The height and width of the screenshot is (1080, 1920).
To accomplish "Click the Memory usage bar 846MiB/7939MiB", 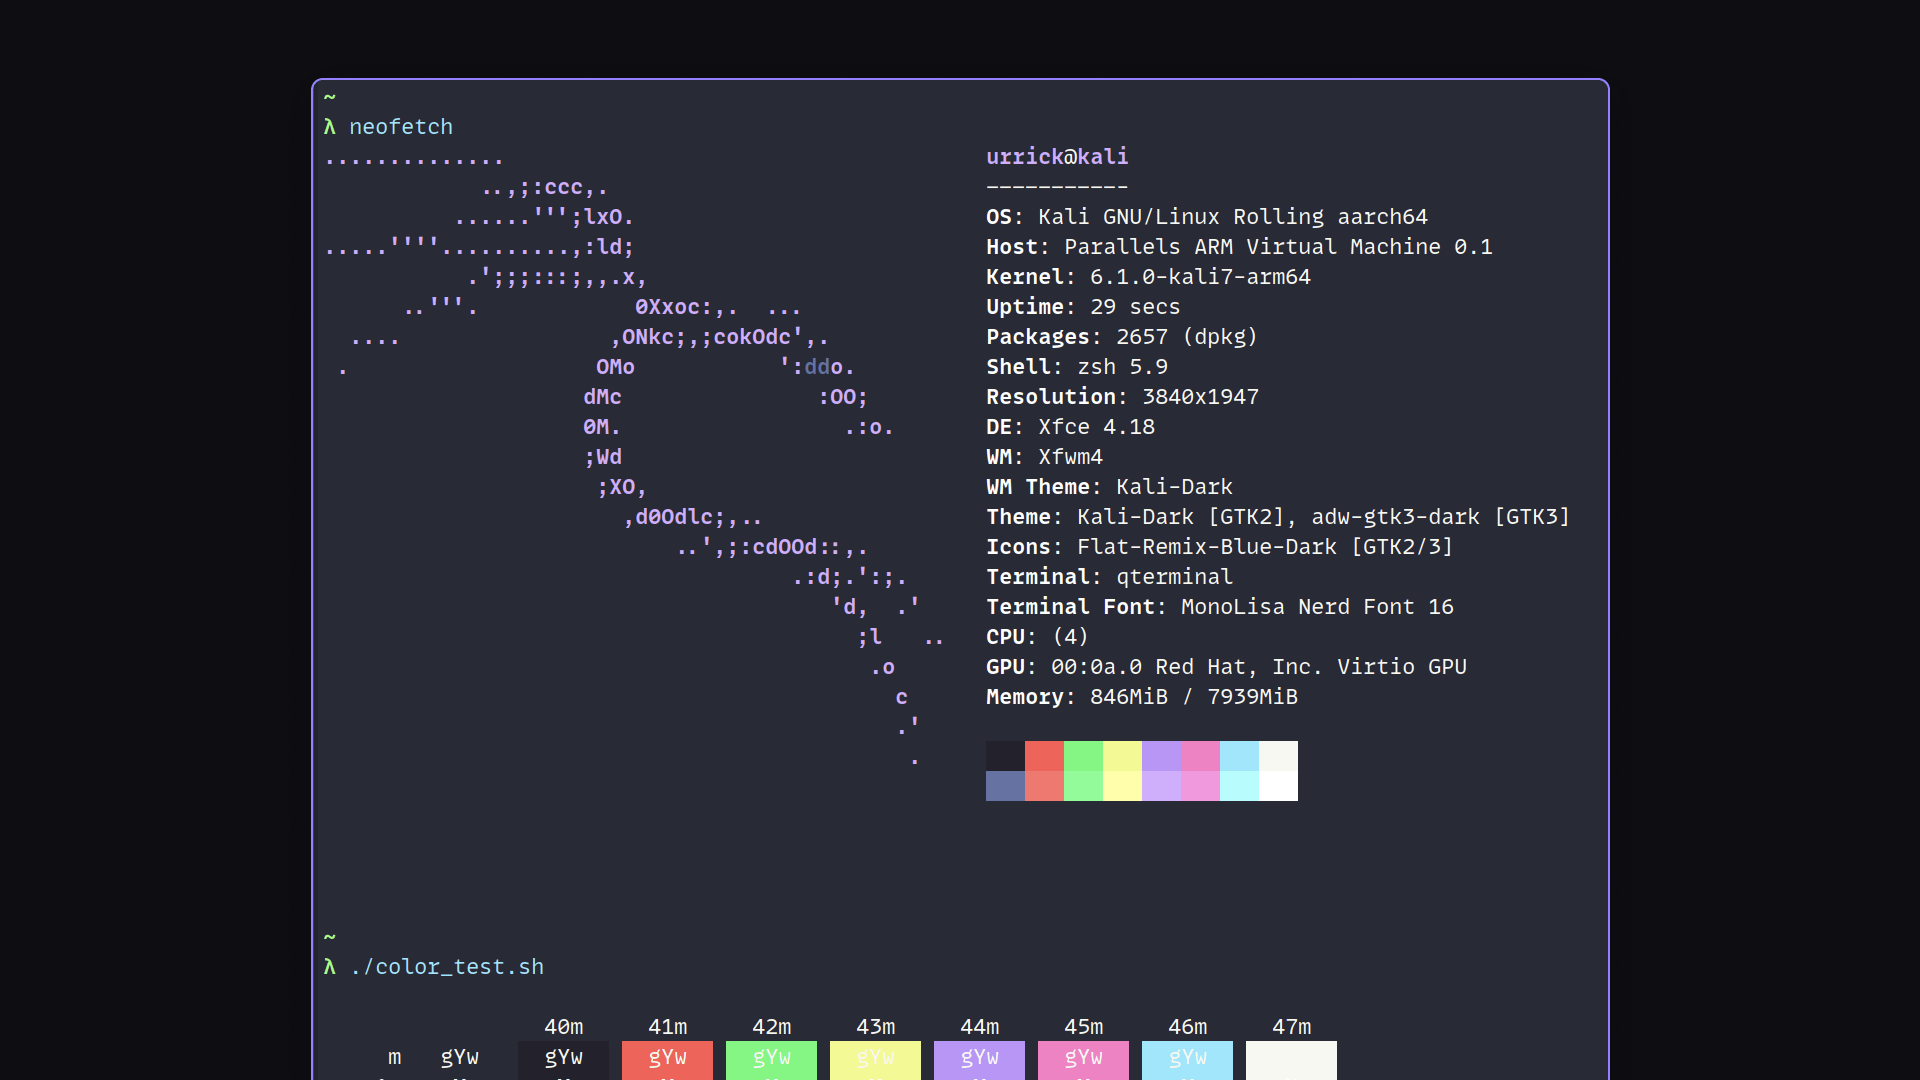I will pos(1142,696).
